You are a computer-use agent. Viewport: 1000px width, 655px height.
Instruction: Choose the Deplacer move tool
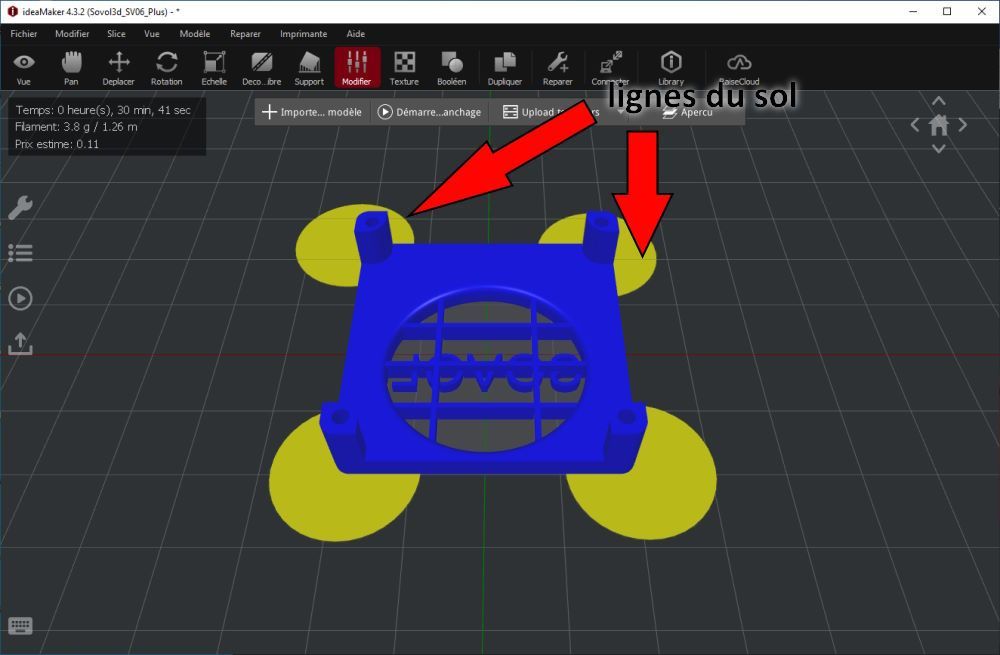tap(119, 68)
